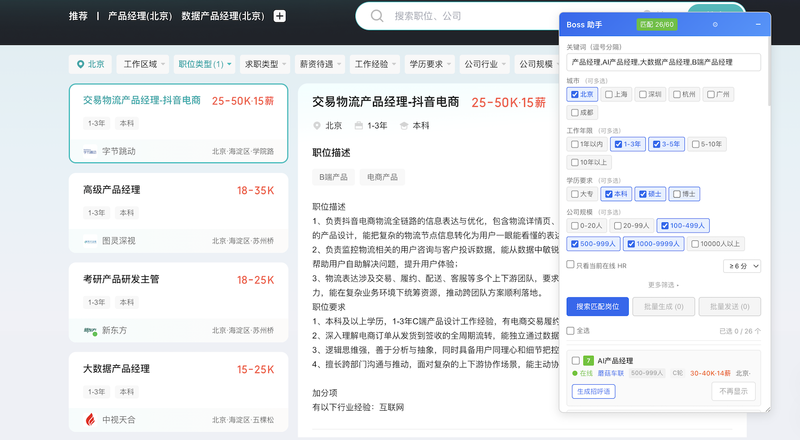Open the 考研产品研发主管 job card
This screenshot has width=800, height=440.
coord(179,302)
